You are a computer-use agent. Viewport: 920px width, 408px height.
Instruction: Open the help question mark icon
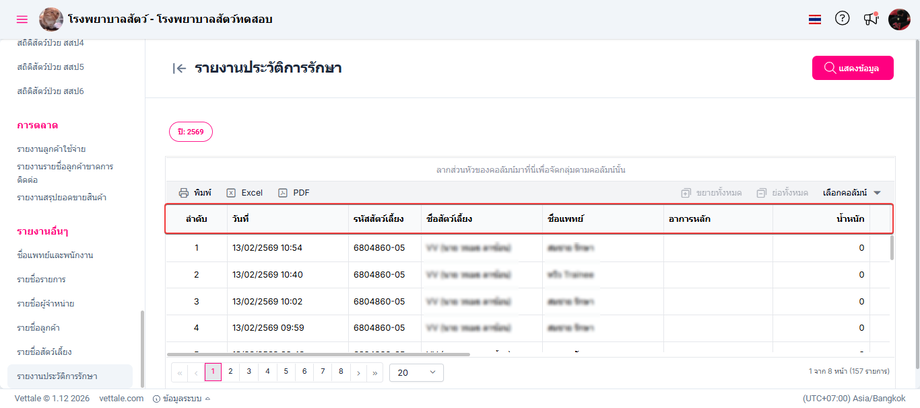[x=842, y=19]
